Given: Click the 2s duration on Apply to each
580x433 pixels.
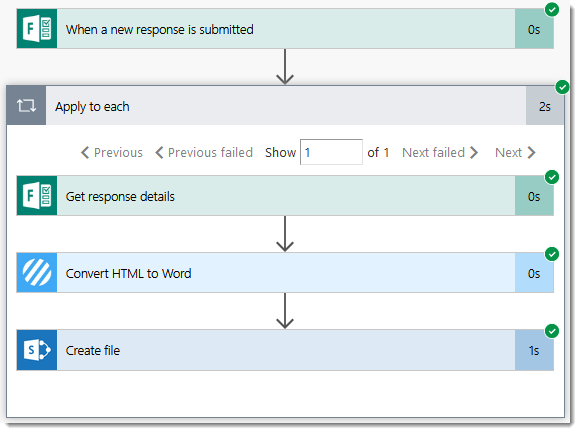Looking at the screenshot, I should (x=544, y=106).
